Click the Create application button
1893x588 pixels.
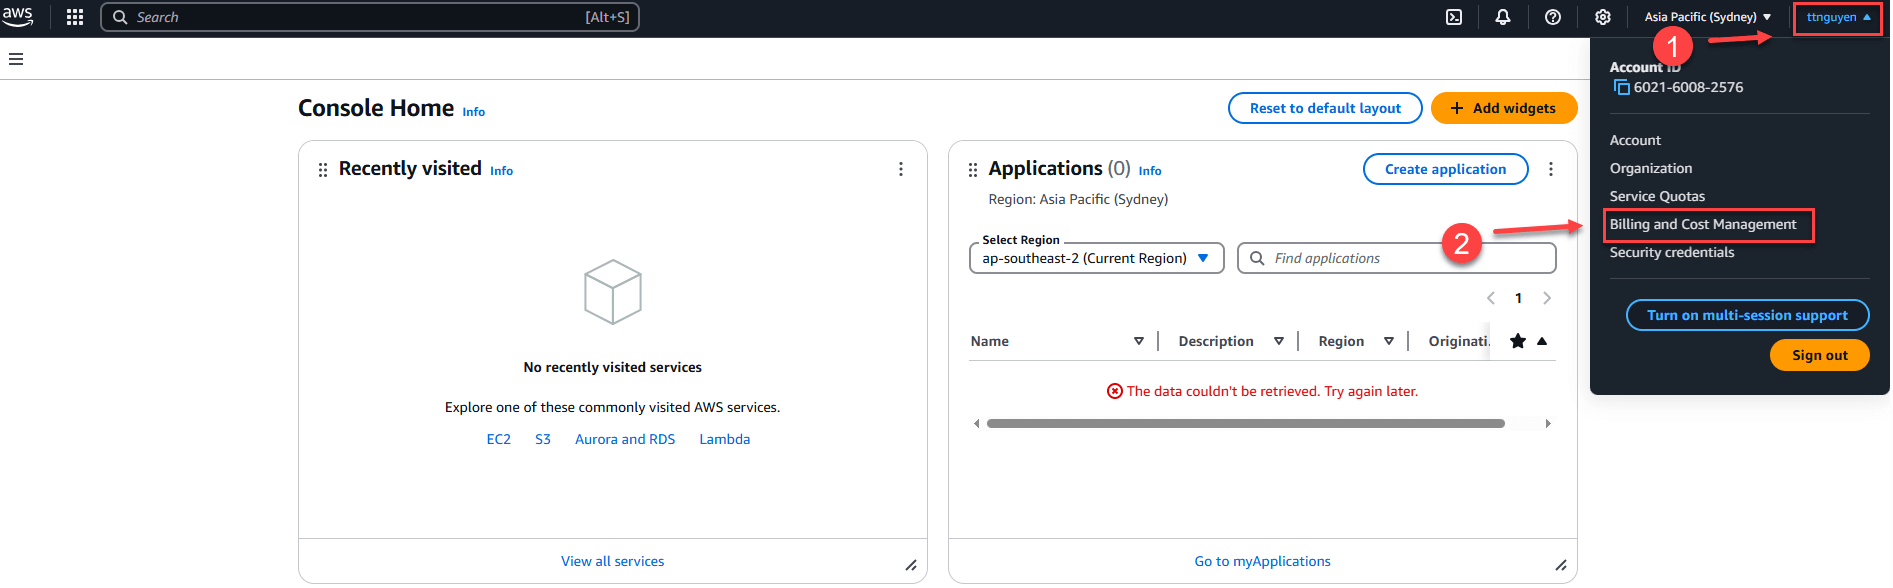point(1444,169)
